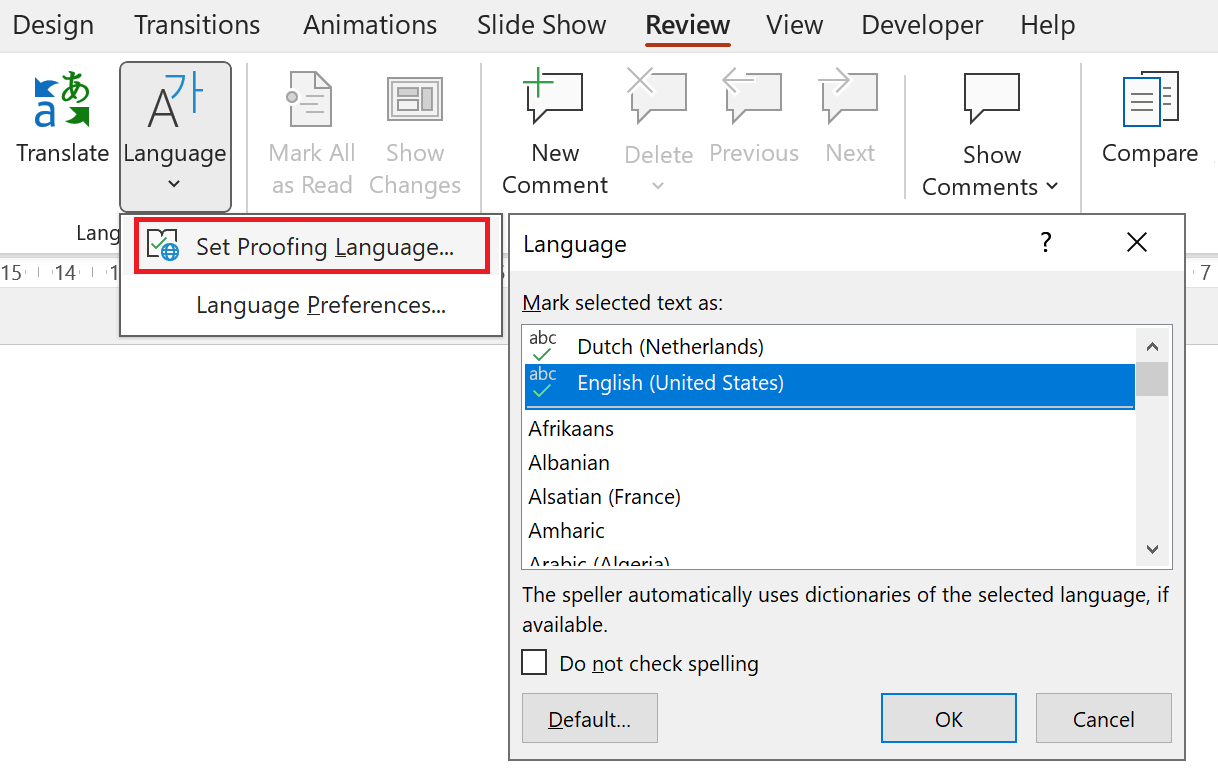This screenshot has width=1218, height=776.
Task: Switch to the Slide Show tab
Action: pyautogui.click(x=541, y=25)
